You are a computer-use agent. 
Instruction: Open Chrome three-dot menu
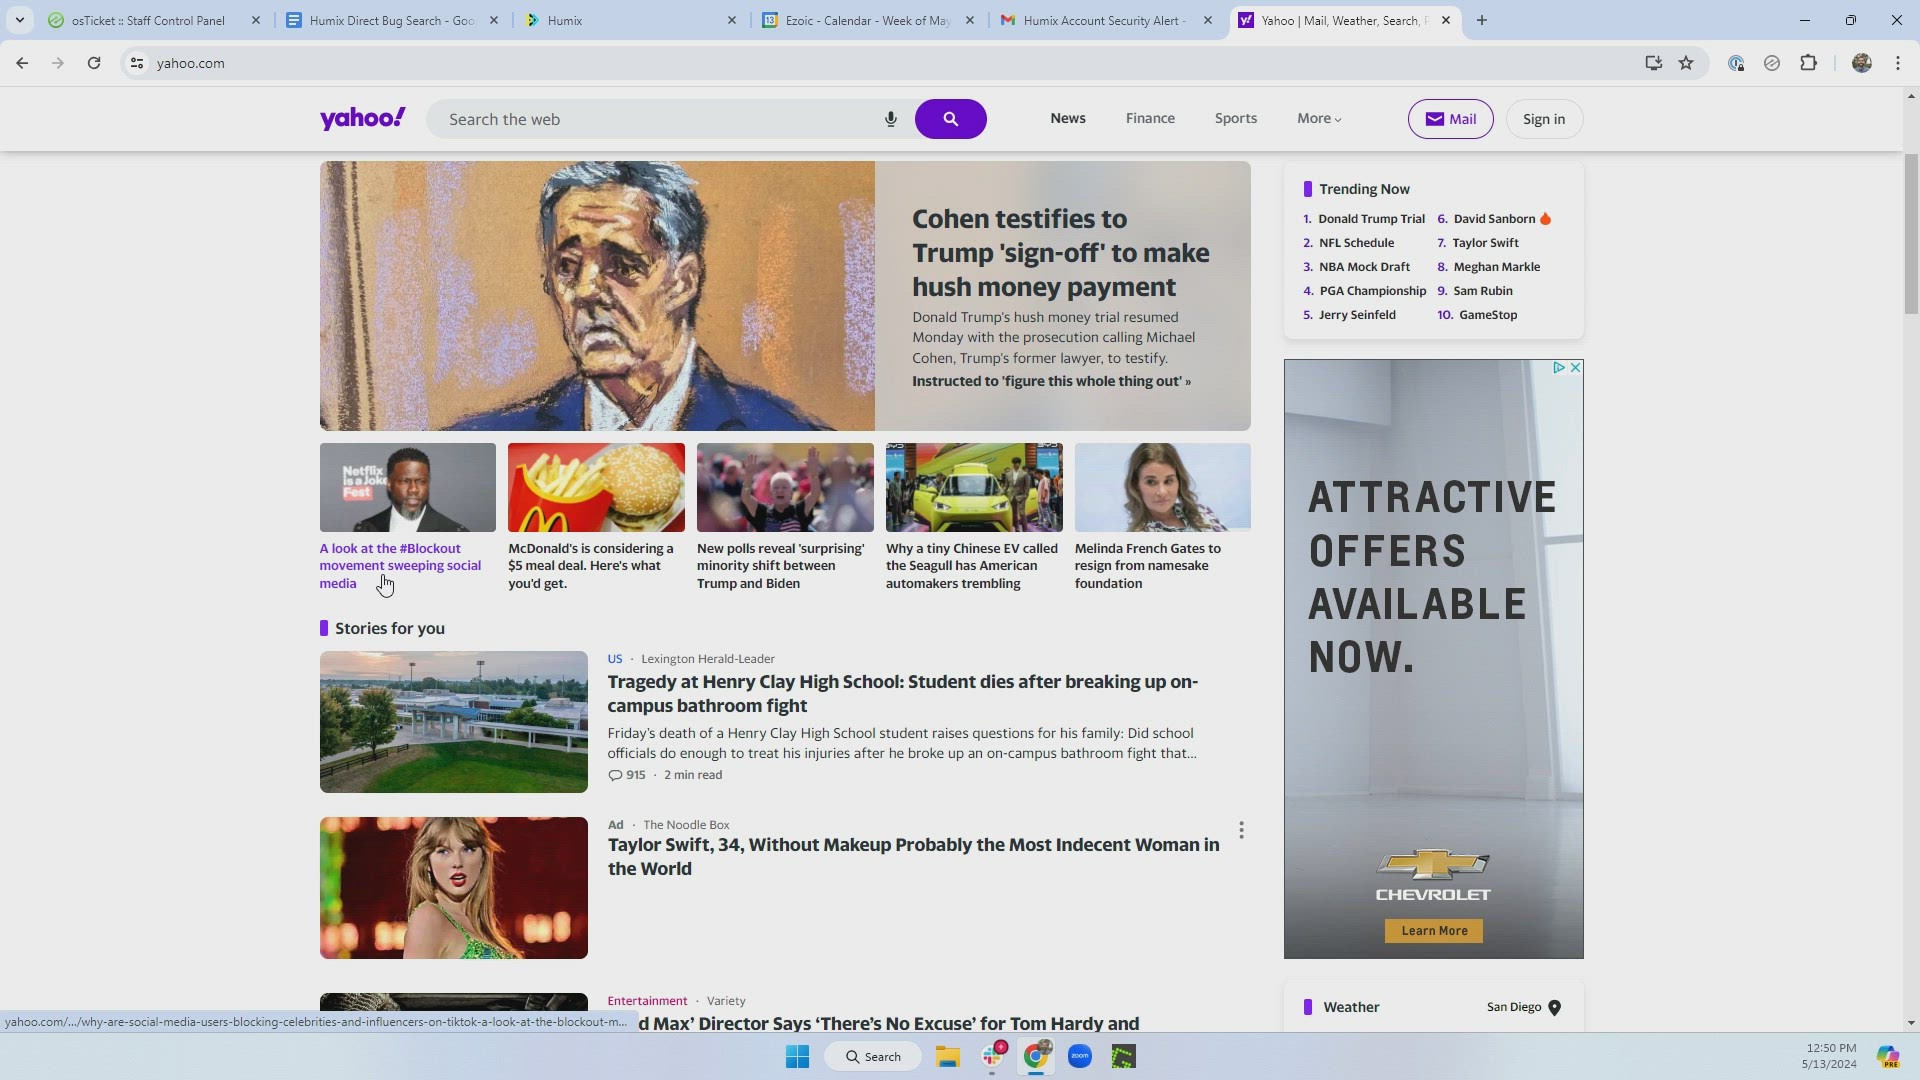tap(1897, 63)
